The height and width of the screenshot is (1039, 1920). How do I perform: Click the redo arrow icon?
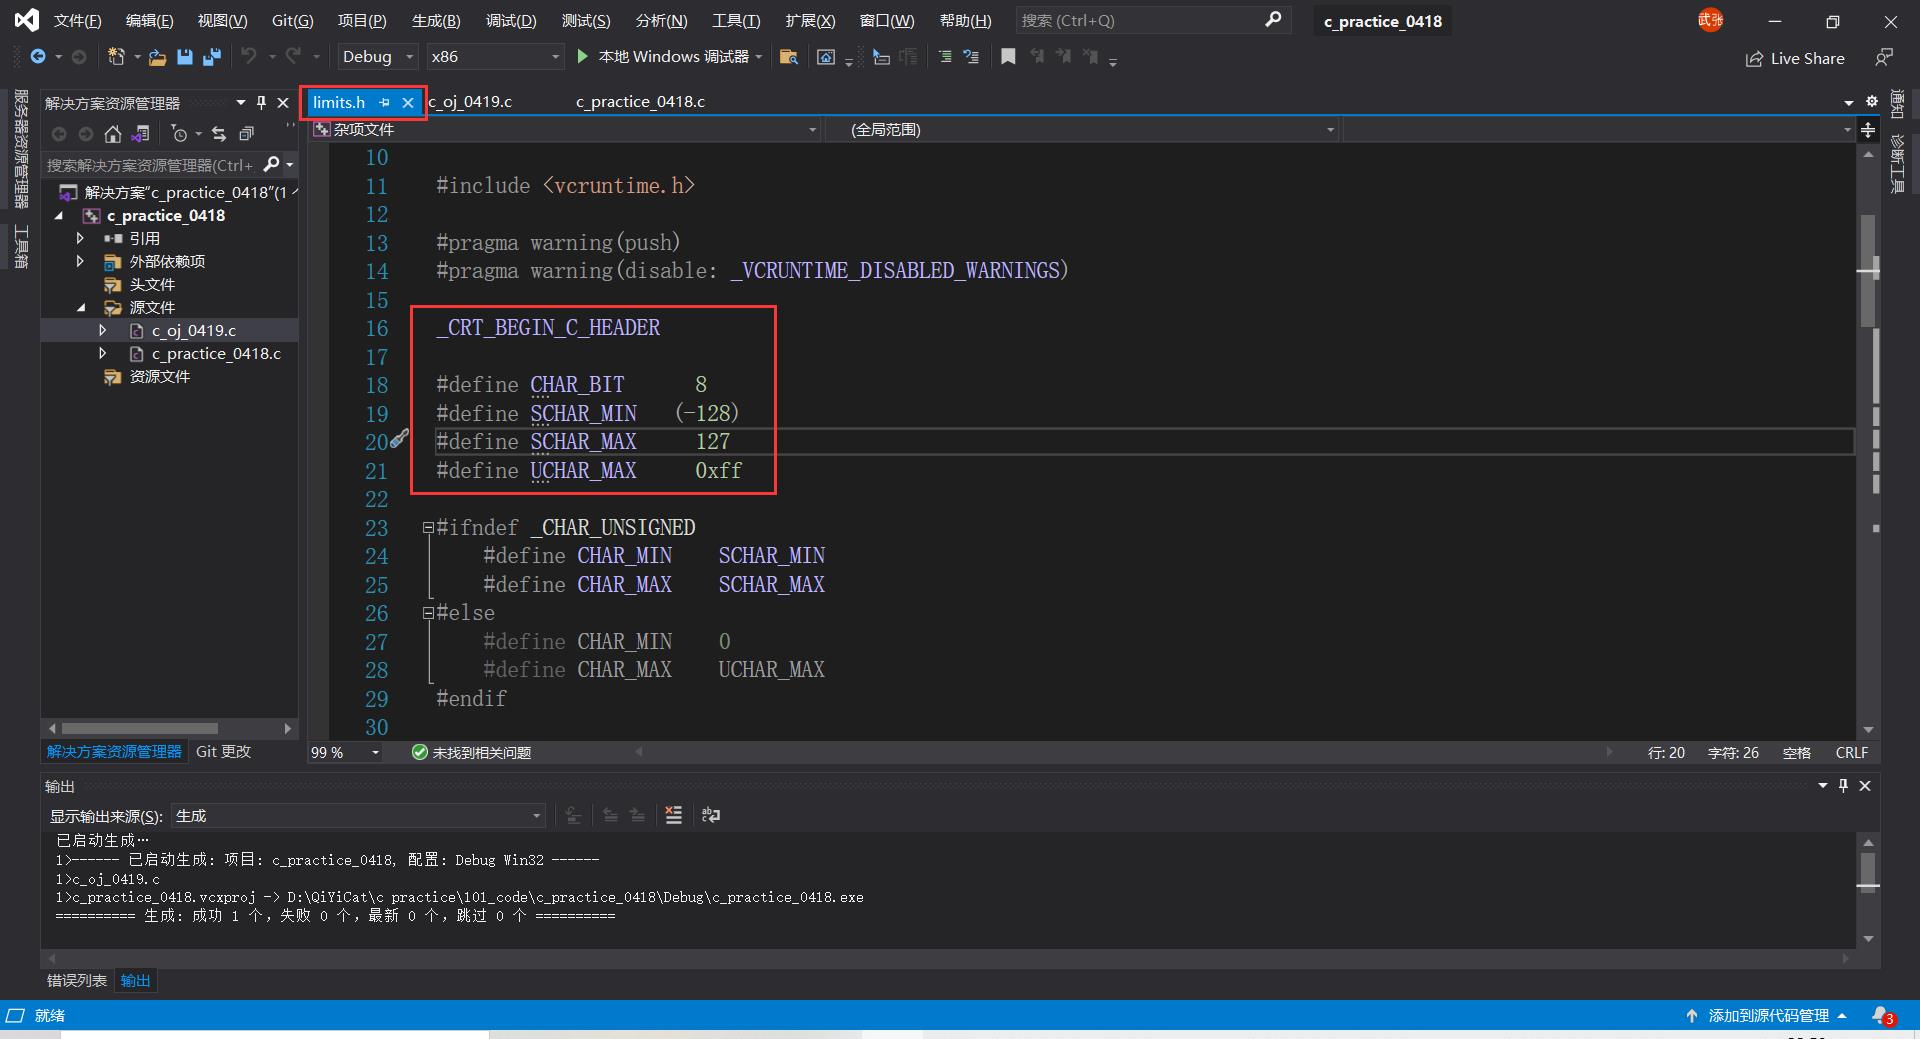click(293, 57)
